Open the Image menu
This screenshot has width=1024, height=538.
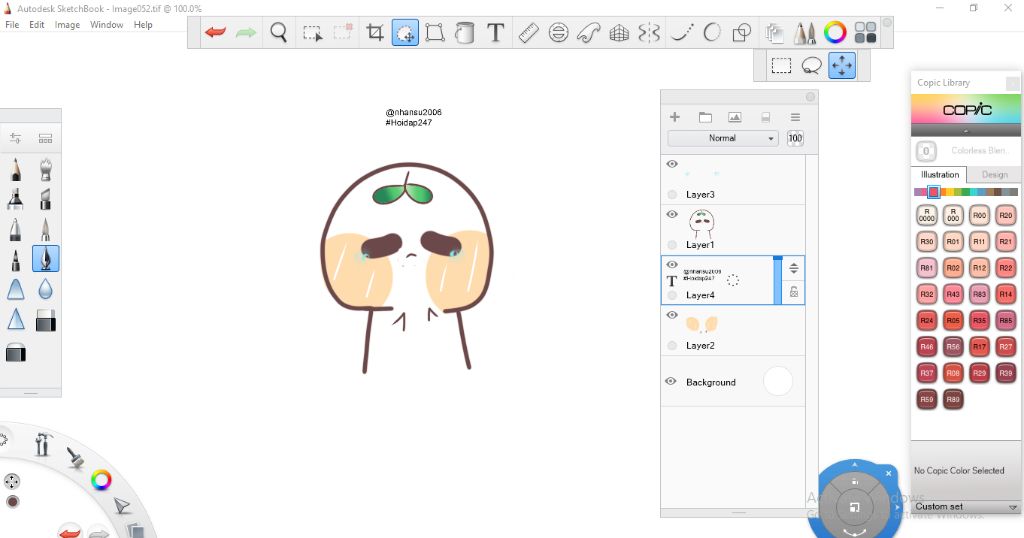point(67,25)
